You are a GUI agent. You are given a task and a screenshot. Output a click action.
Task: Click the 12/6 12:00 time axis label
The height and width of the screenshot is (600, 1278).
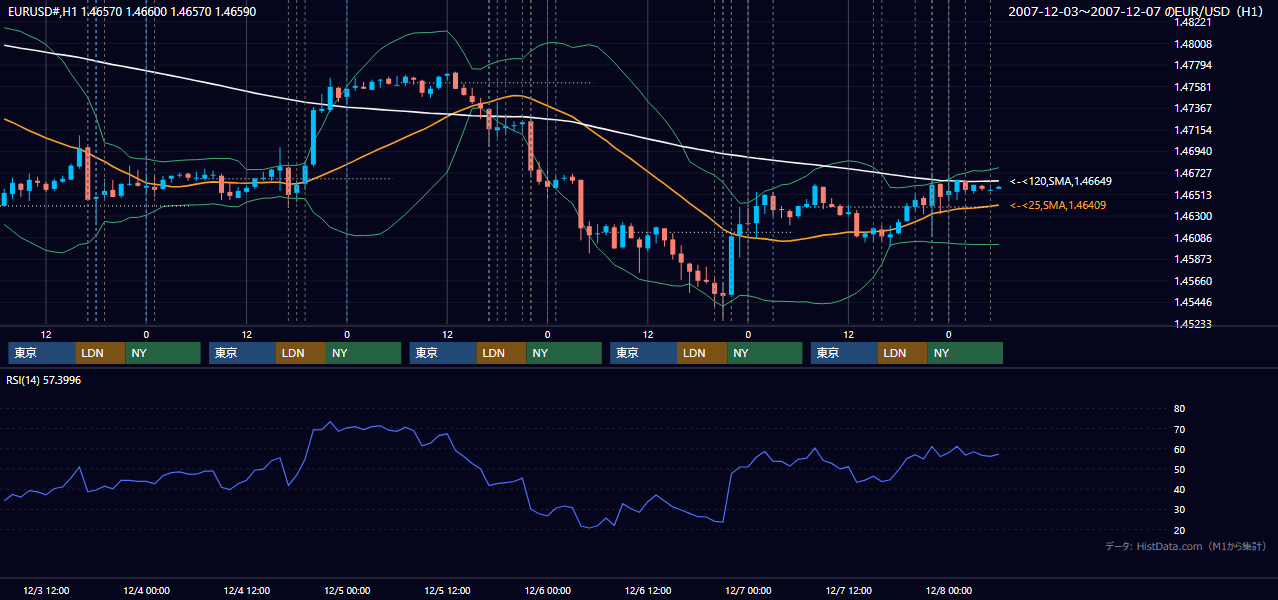tap(648, 590)
